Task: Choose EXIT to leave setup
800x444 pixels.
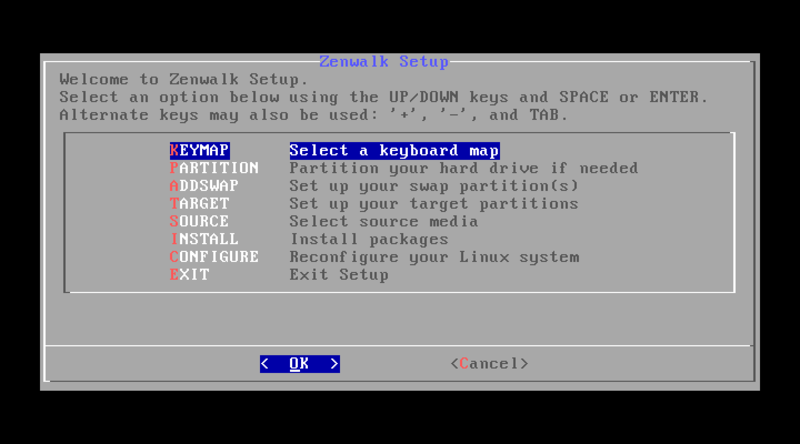Action: tap(189, 275)
